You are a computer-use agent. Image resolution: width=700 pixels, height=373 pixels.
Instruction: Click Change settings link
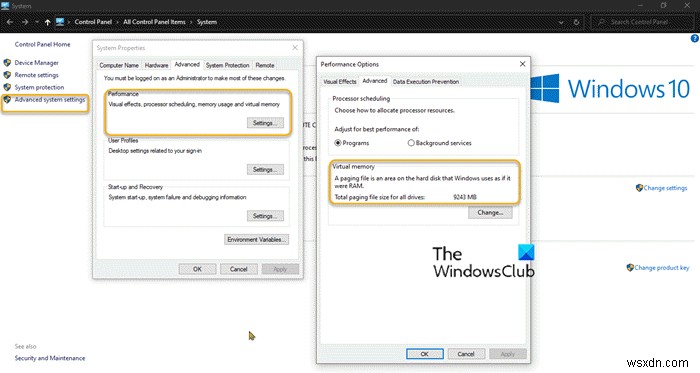665,188
